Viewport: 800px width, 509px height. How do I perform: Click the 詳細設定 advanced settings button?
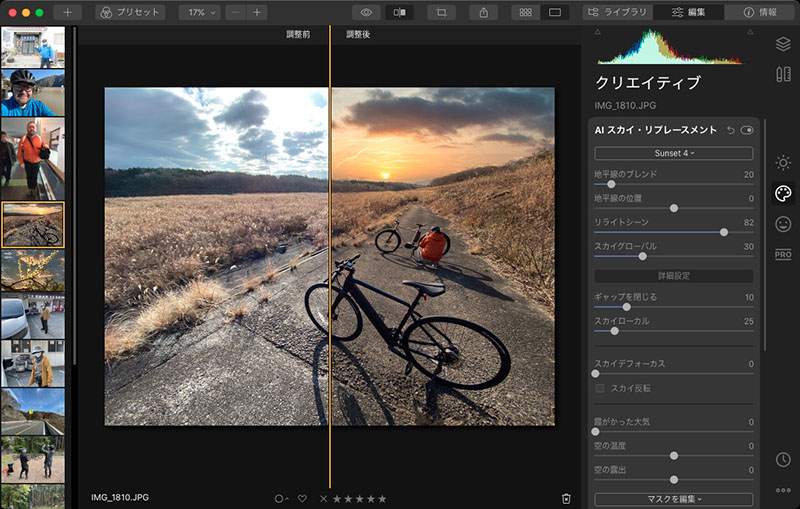pyautogui.click(x=673, y=276)
